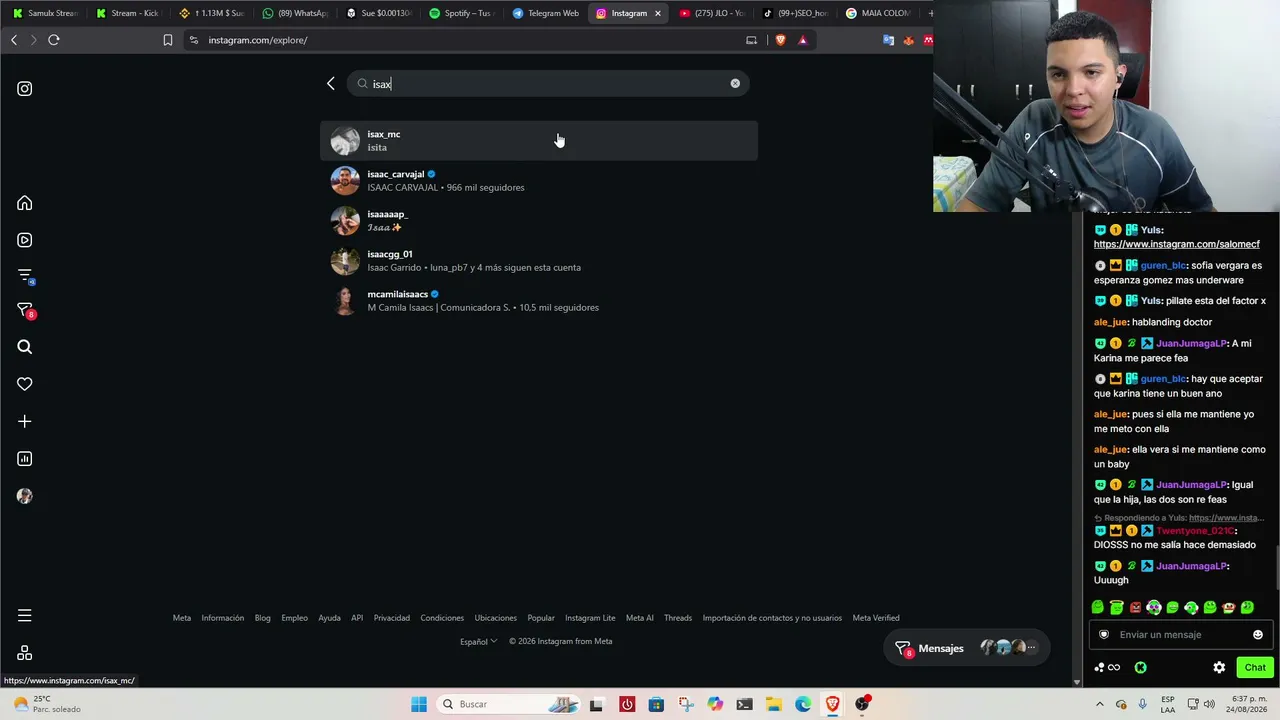Open the isaac_carvajal search result
The width and height of the screenshot is (1280, 720).
click(x=539, y=181)
